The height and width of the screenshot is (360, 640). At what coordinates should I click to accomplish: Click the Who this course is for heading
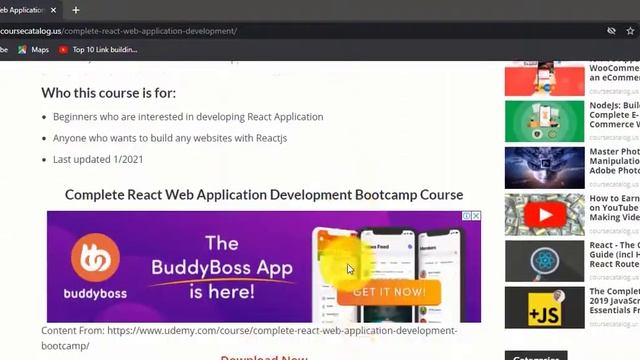[109, 93]
